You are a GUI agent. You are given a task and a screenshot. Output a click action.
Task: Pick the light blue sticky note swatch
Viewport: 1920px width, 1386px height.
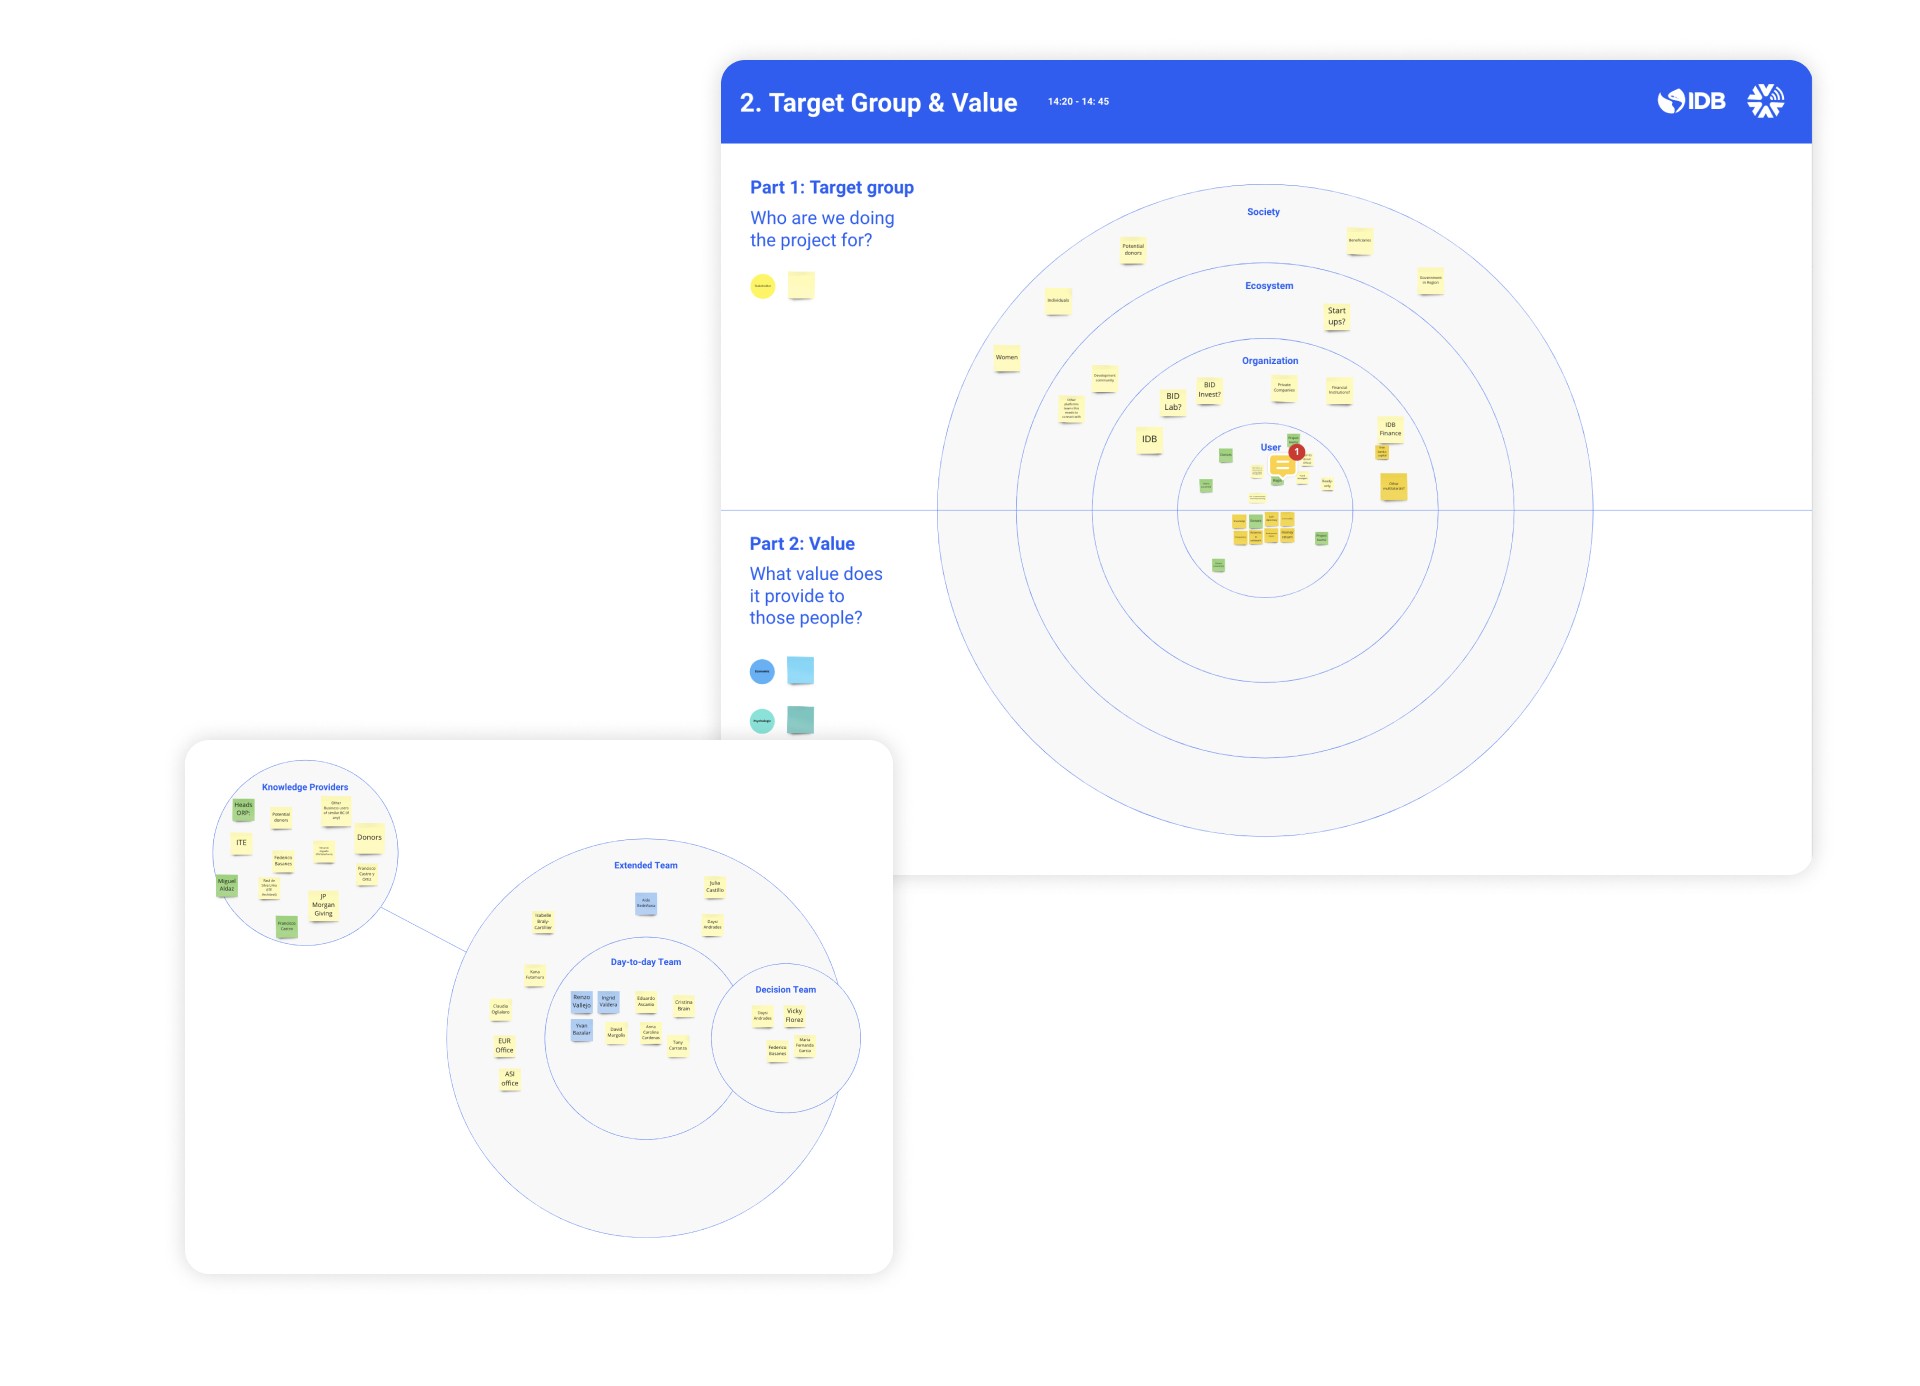[801, 670]
